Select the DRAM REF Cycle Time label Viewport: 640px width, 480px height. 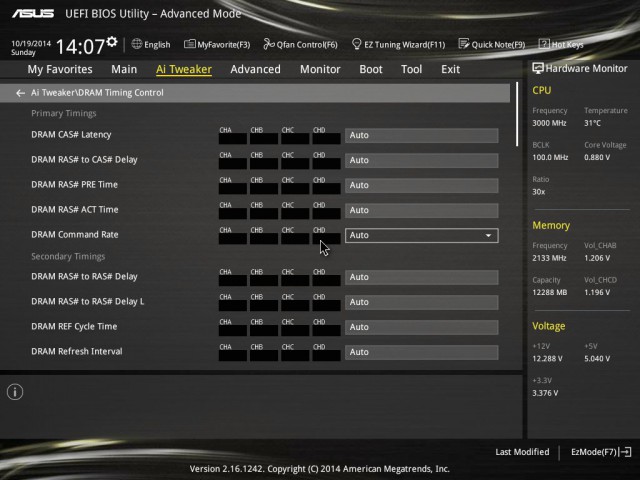pos(74,327)
